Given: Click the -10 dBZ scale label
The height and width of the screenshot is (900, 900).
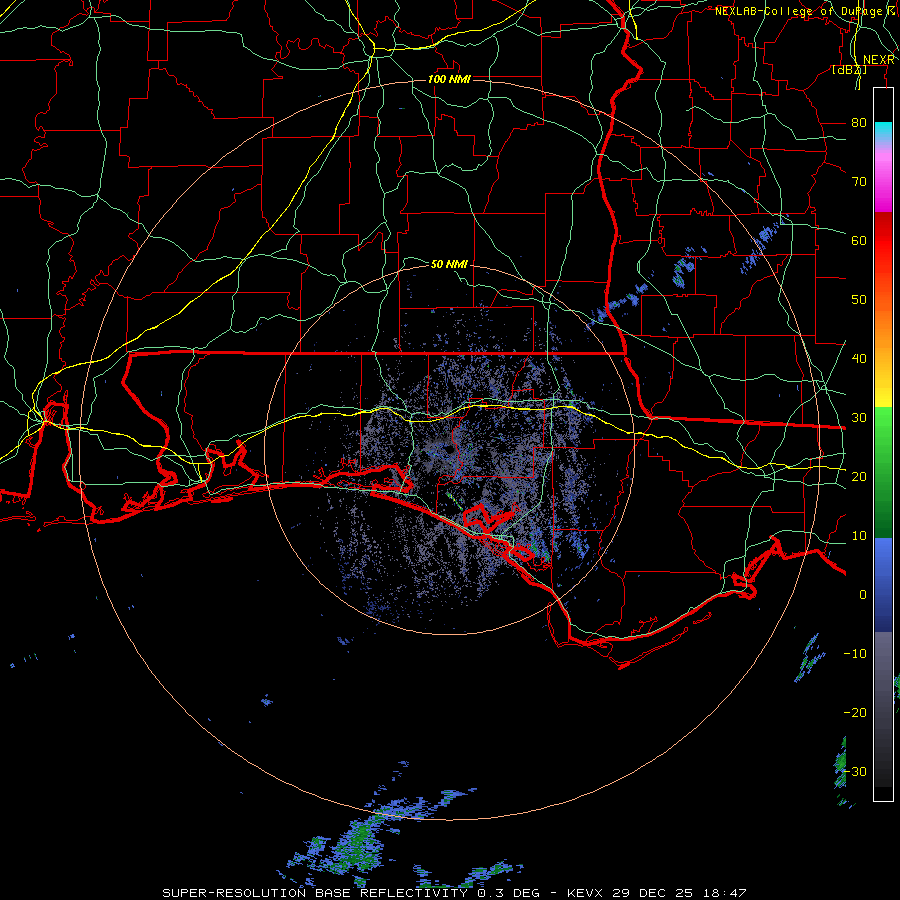Looking at the screenshot, I should click(x=855, y=653).
